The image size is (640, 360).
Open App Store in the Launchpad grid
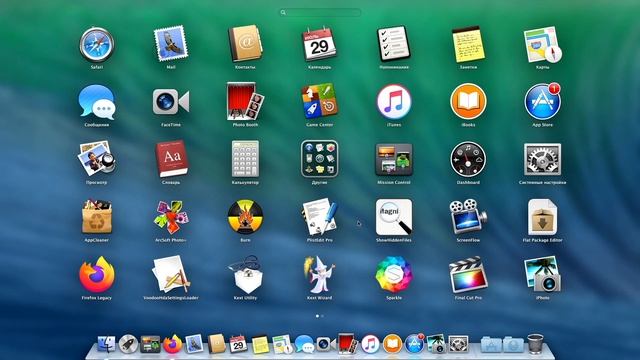542,102
